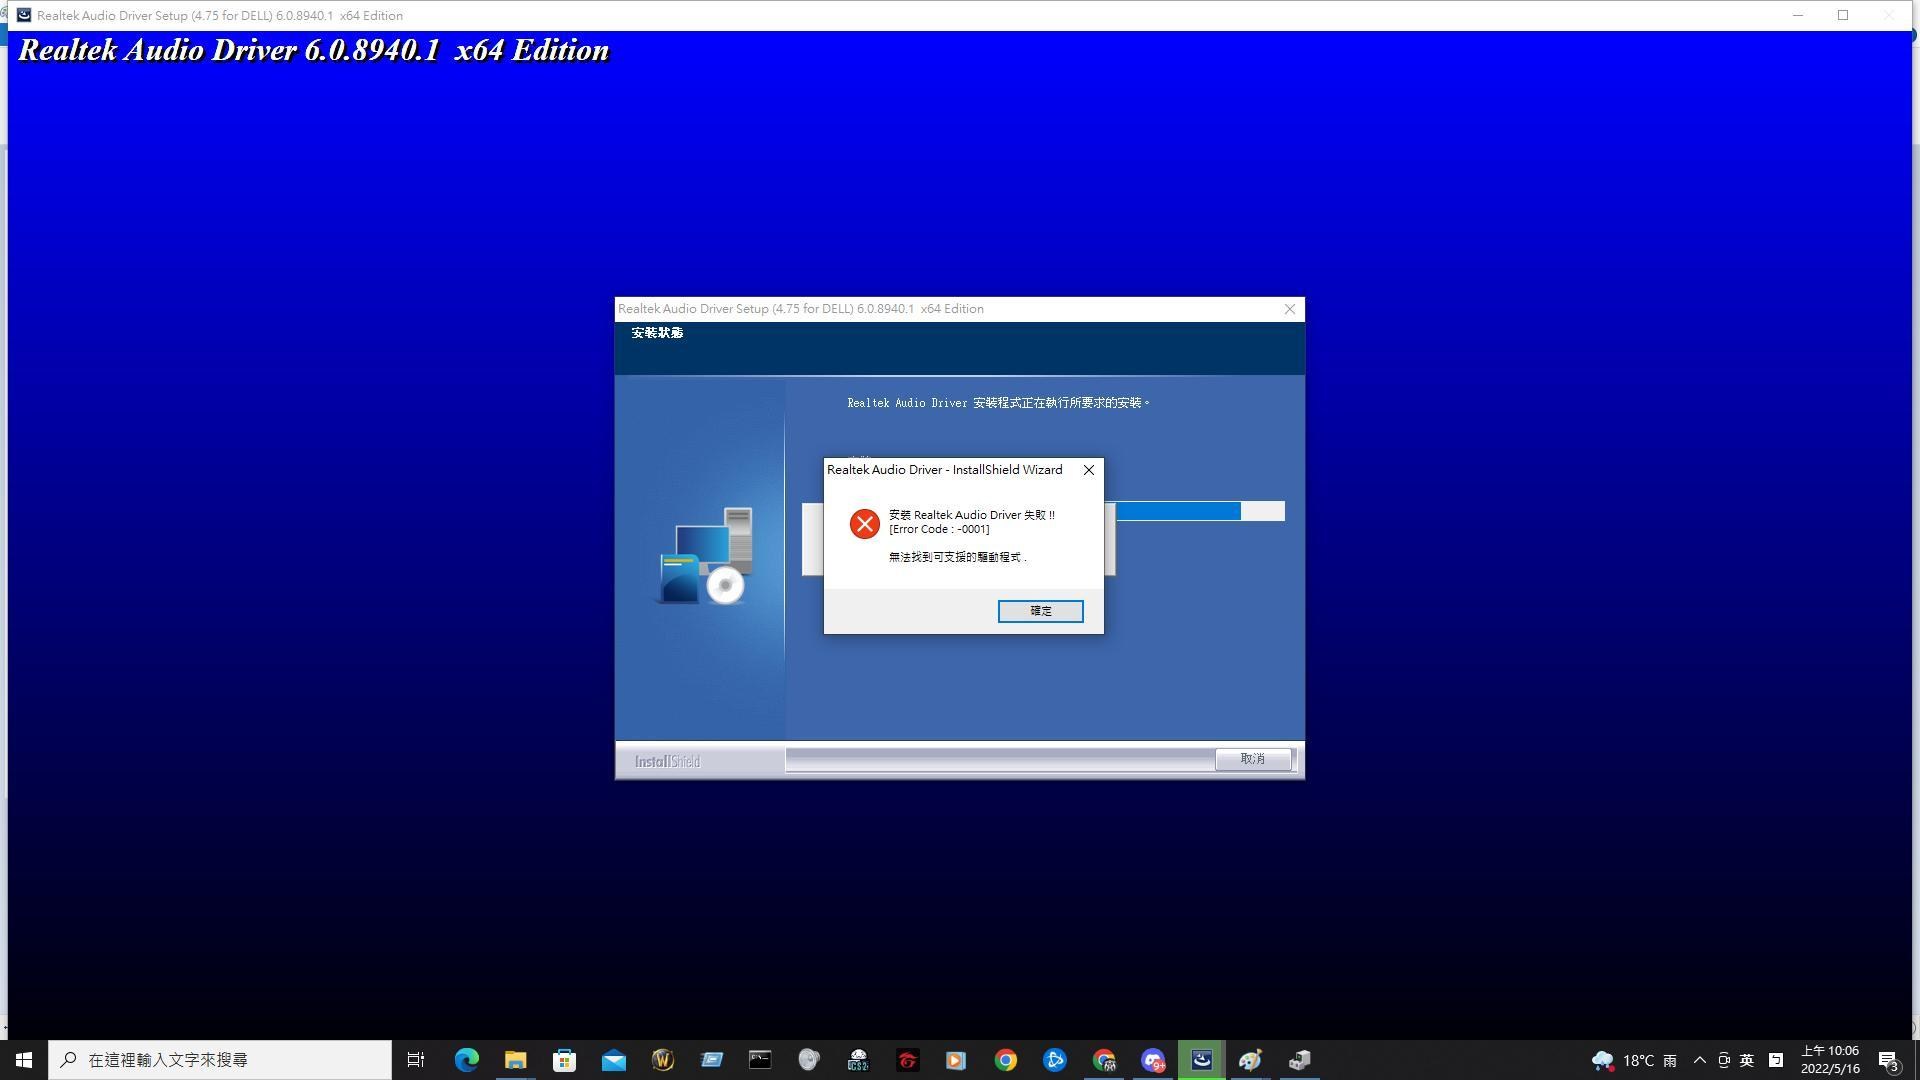Open the weather widget showing 18°C 雨

[1630, 1060]
